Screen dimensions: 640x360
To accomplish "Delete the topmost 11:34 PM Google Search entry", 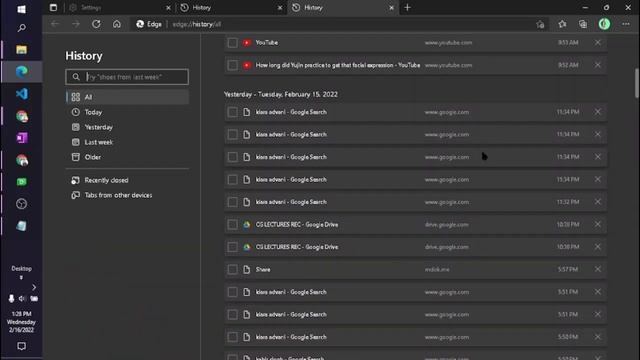I will 598,112.
